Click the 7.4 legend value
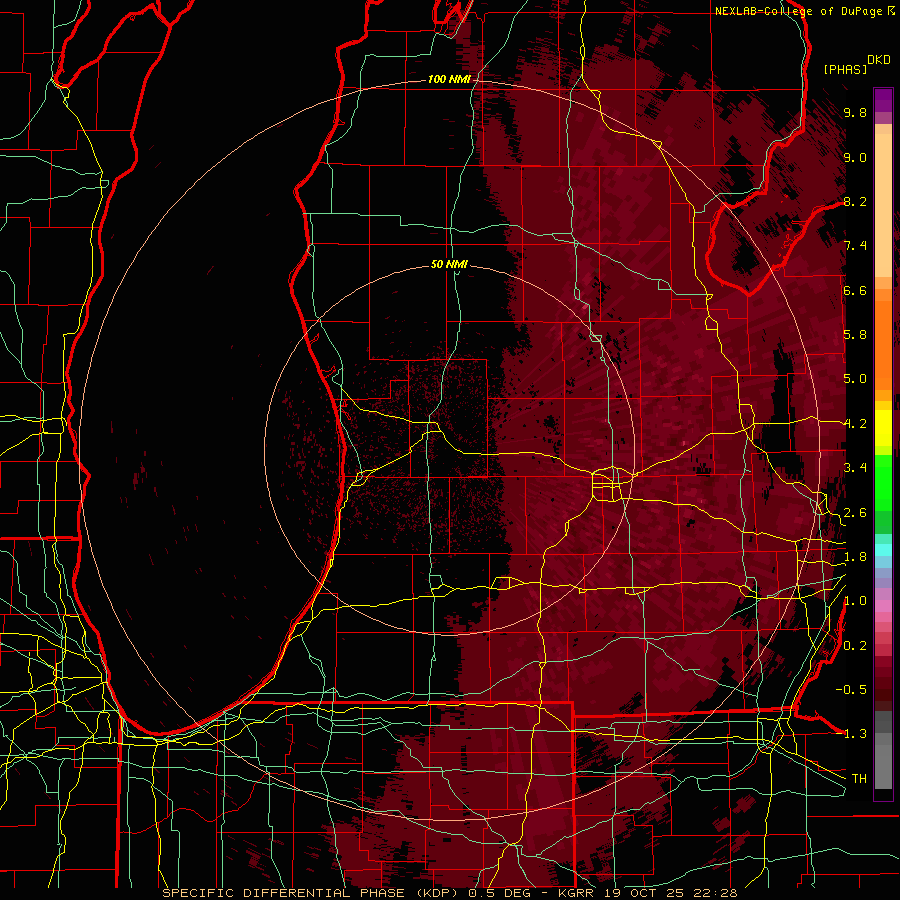The image size is (900, 900). (855, 246)
